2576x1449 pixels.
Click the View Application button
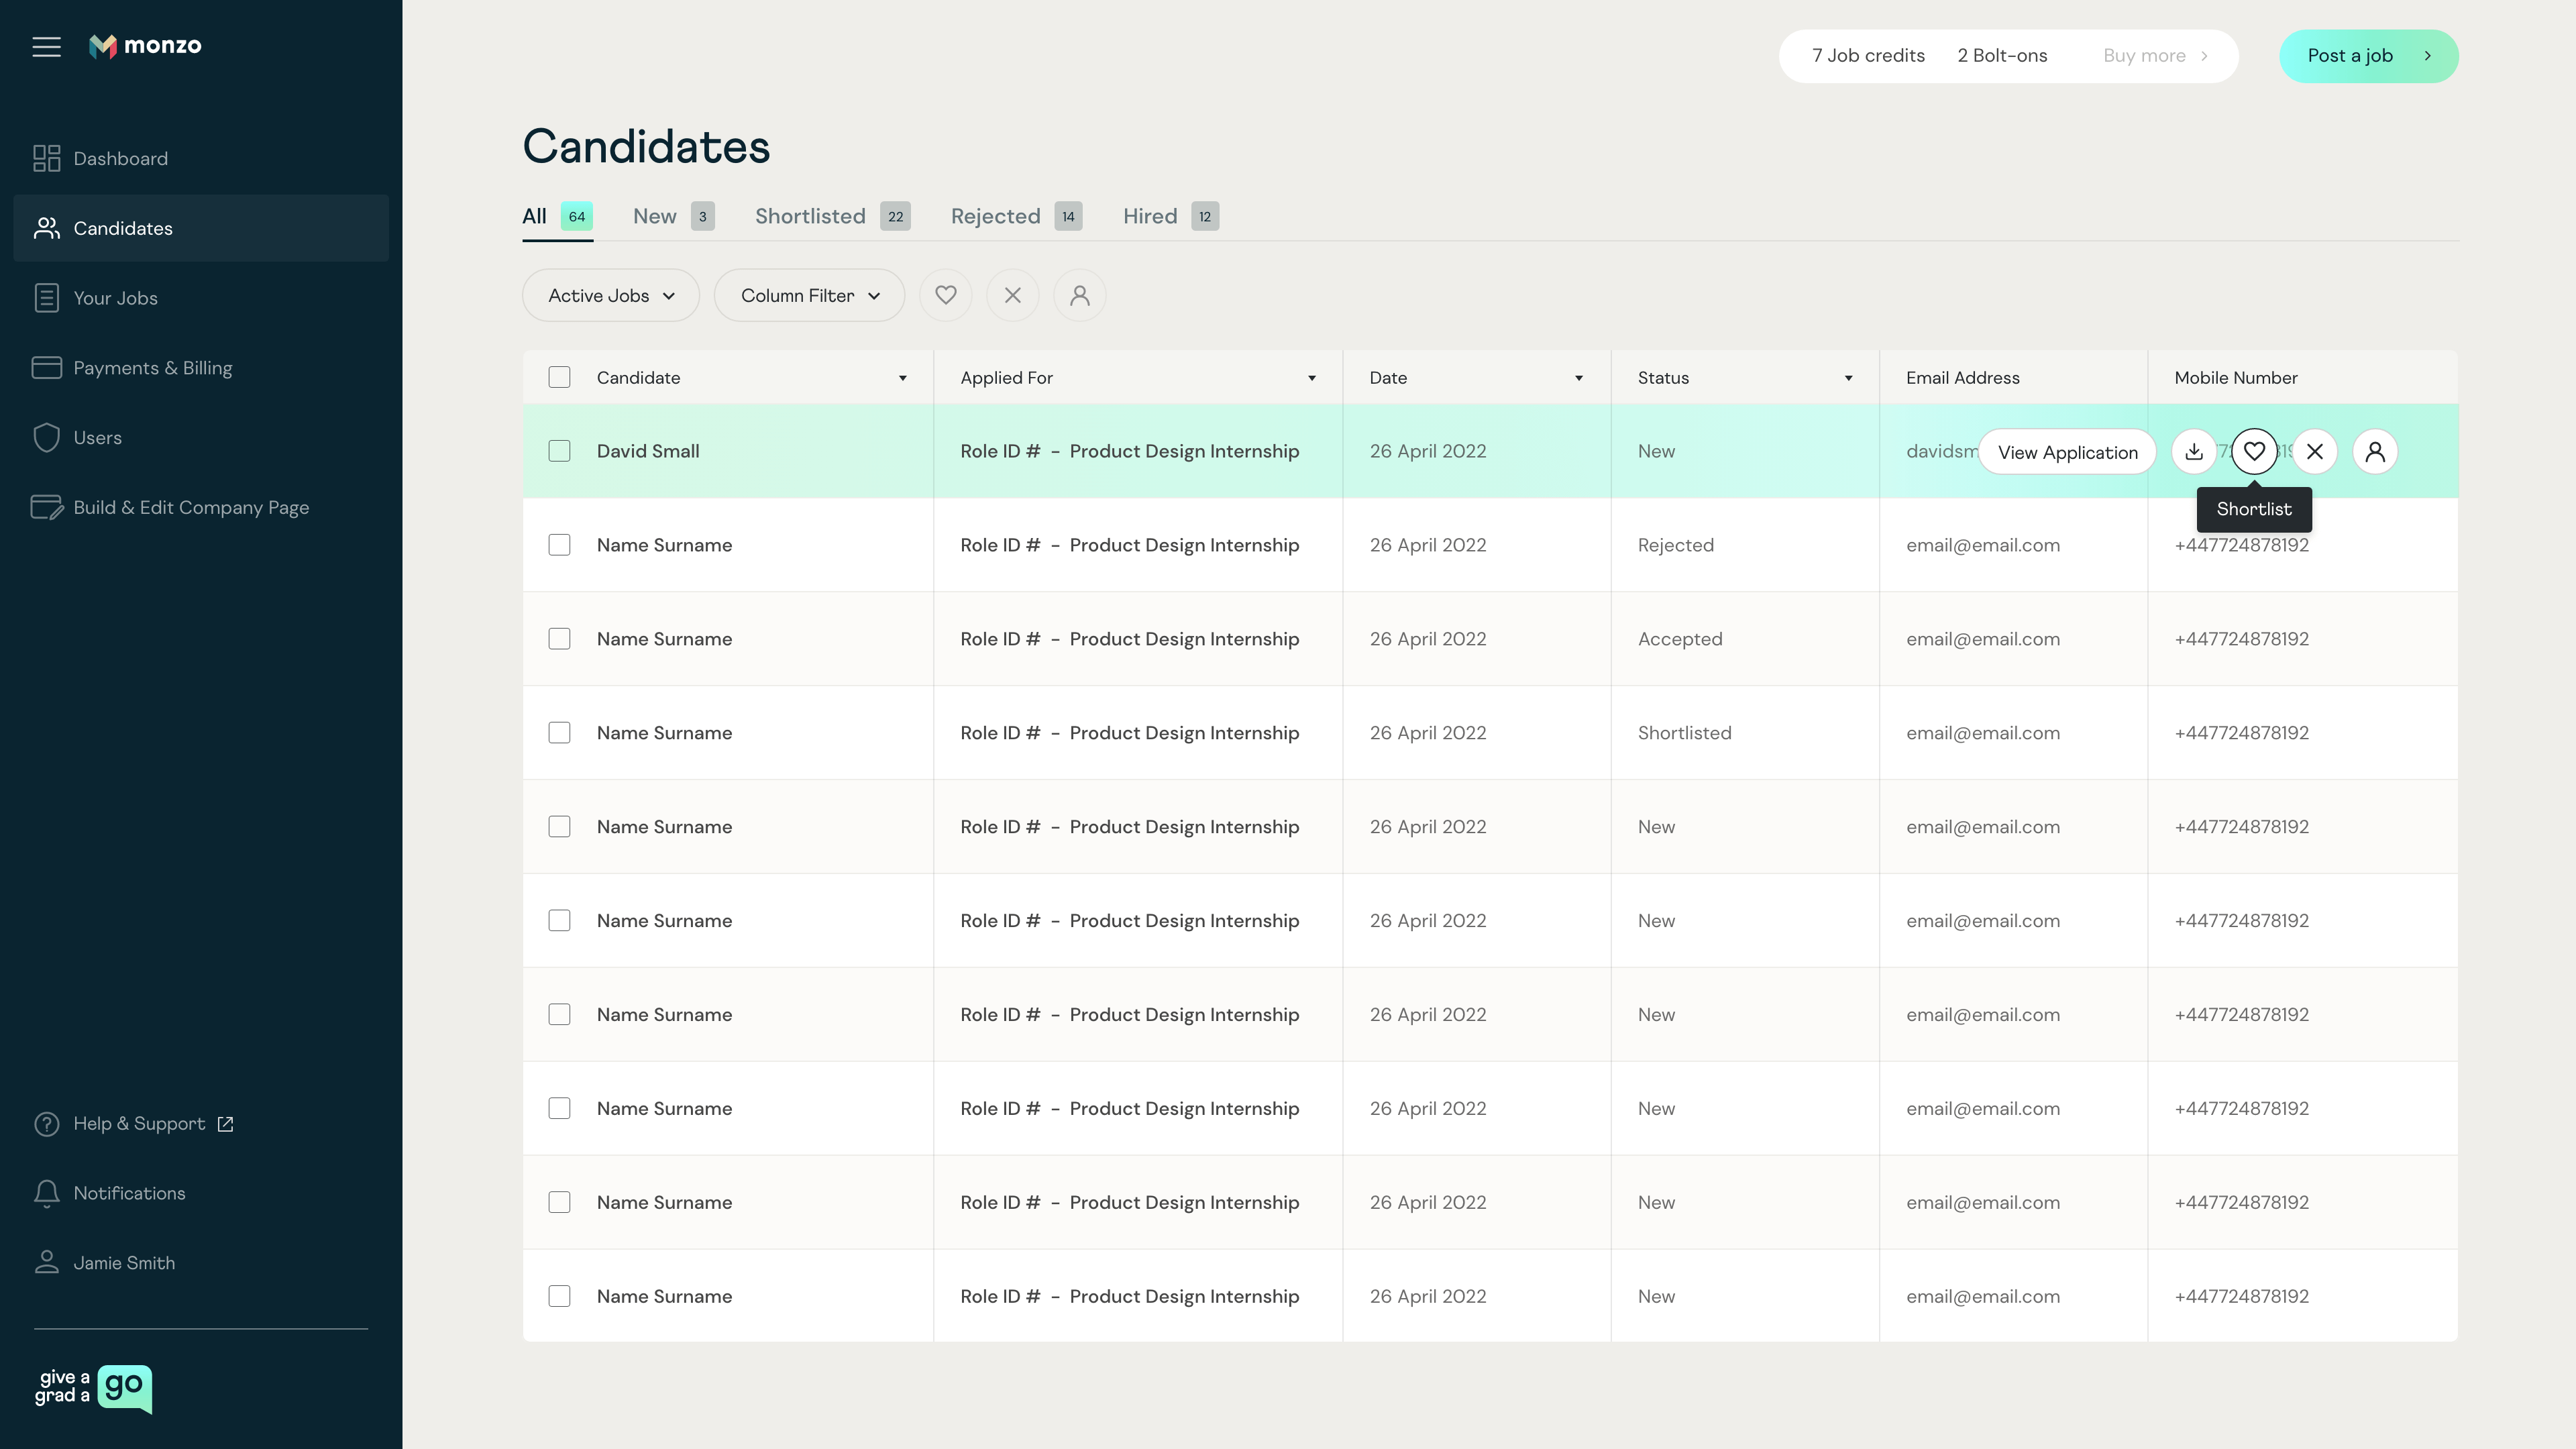(x=2067, y=452)
